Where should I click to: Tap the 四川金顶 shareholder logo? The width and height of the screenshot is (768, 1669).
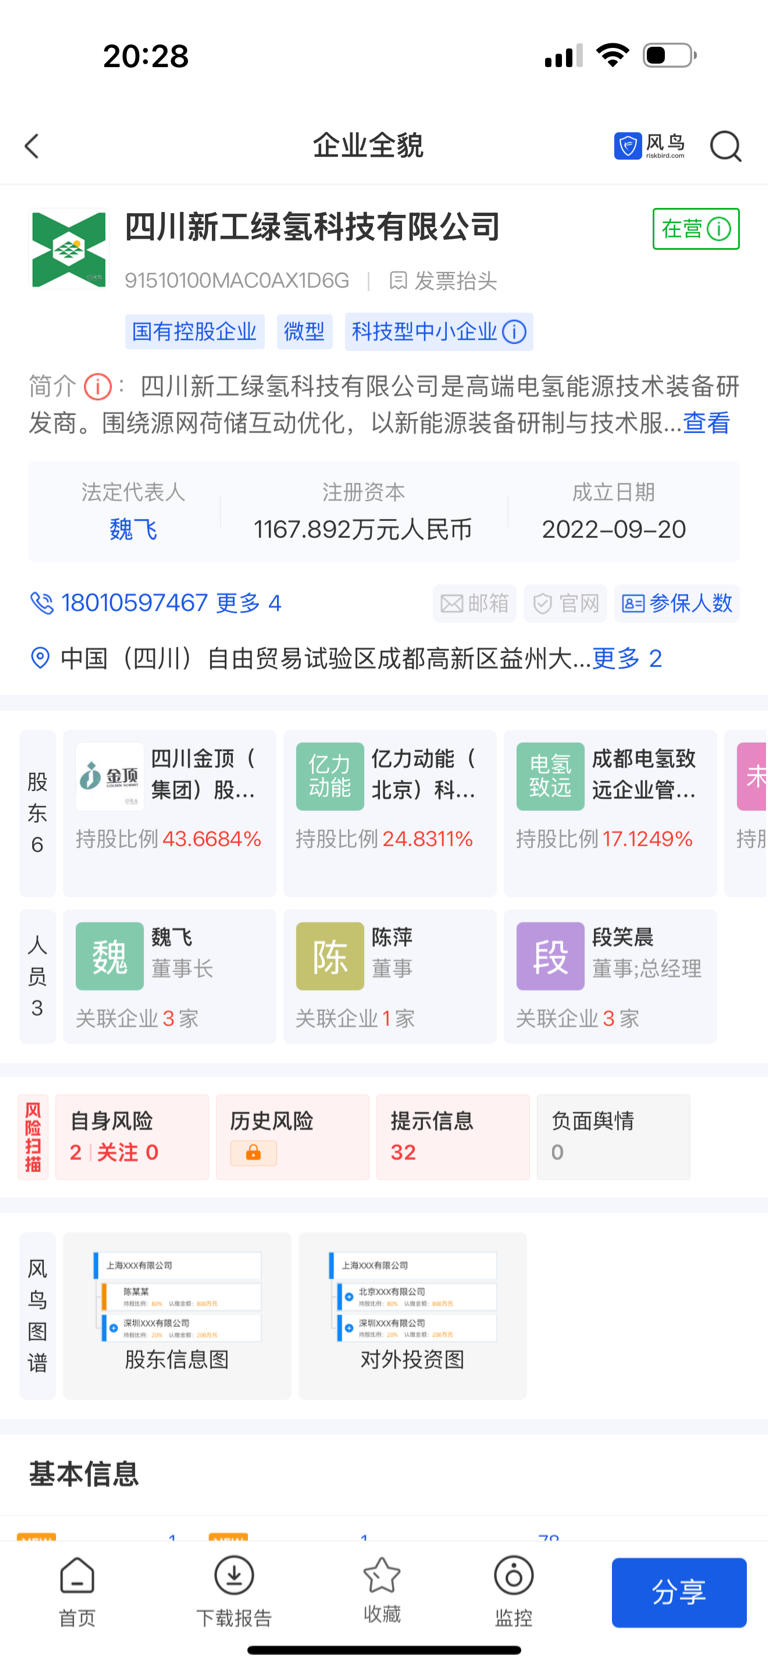(x=109, y=776)
